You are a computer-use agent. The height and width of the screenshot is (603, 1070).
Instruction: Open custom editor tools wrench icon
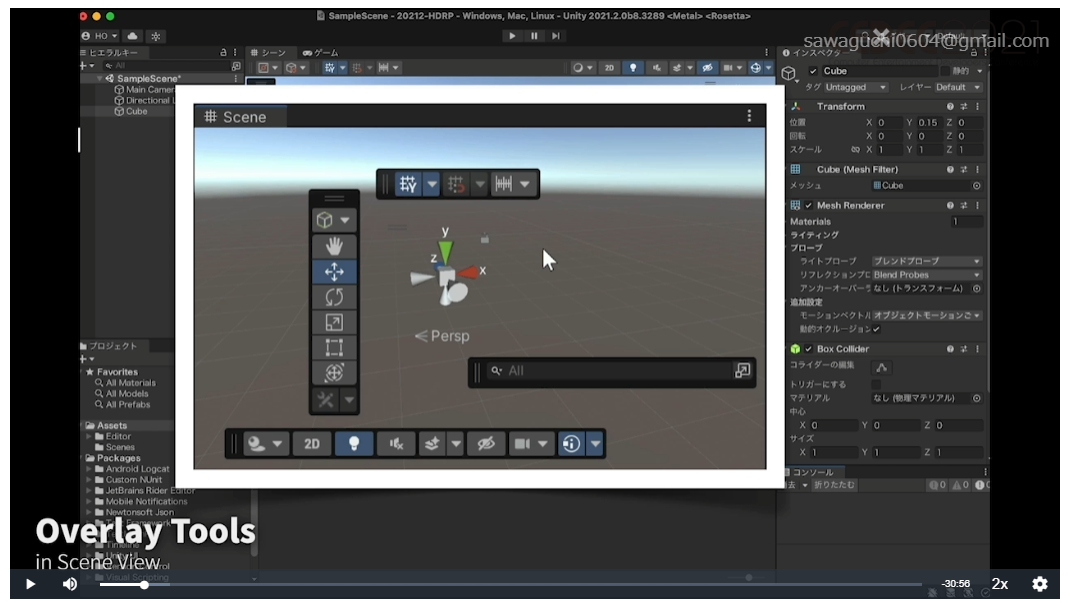tap(326, 400)
